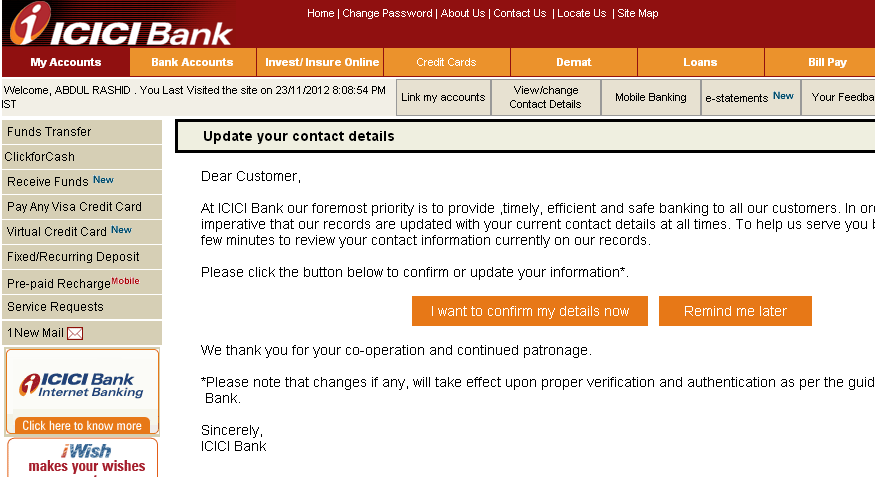Select Fixed/Recurring Deposit sidebar item
Image resolution: width=875 pixels, height=477 pixels.
[x=82, y=257]
